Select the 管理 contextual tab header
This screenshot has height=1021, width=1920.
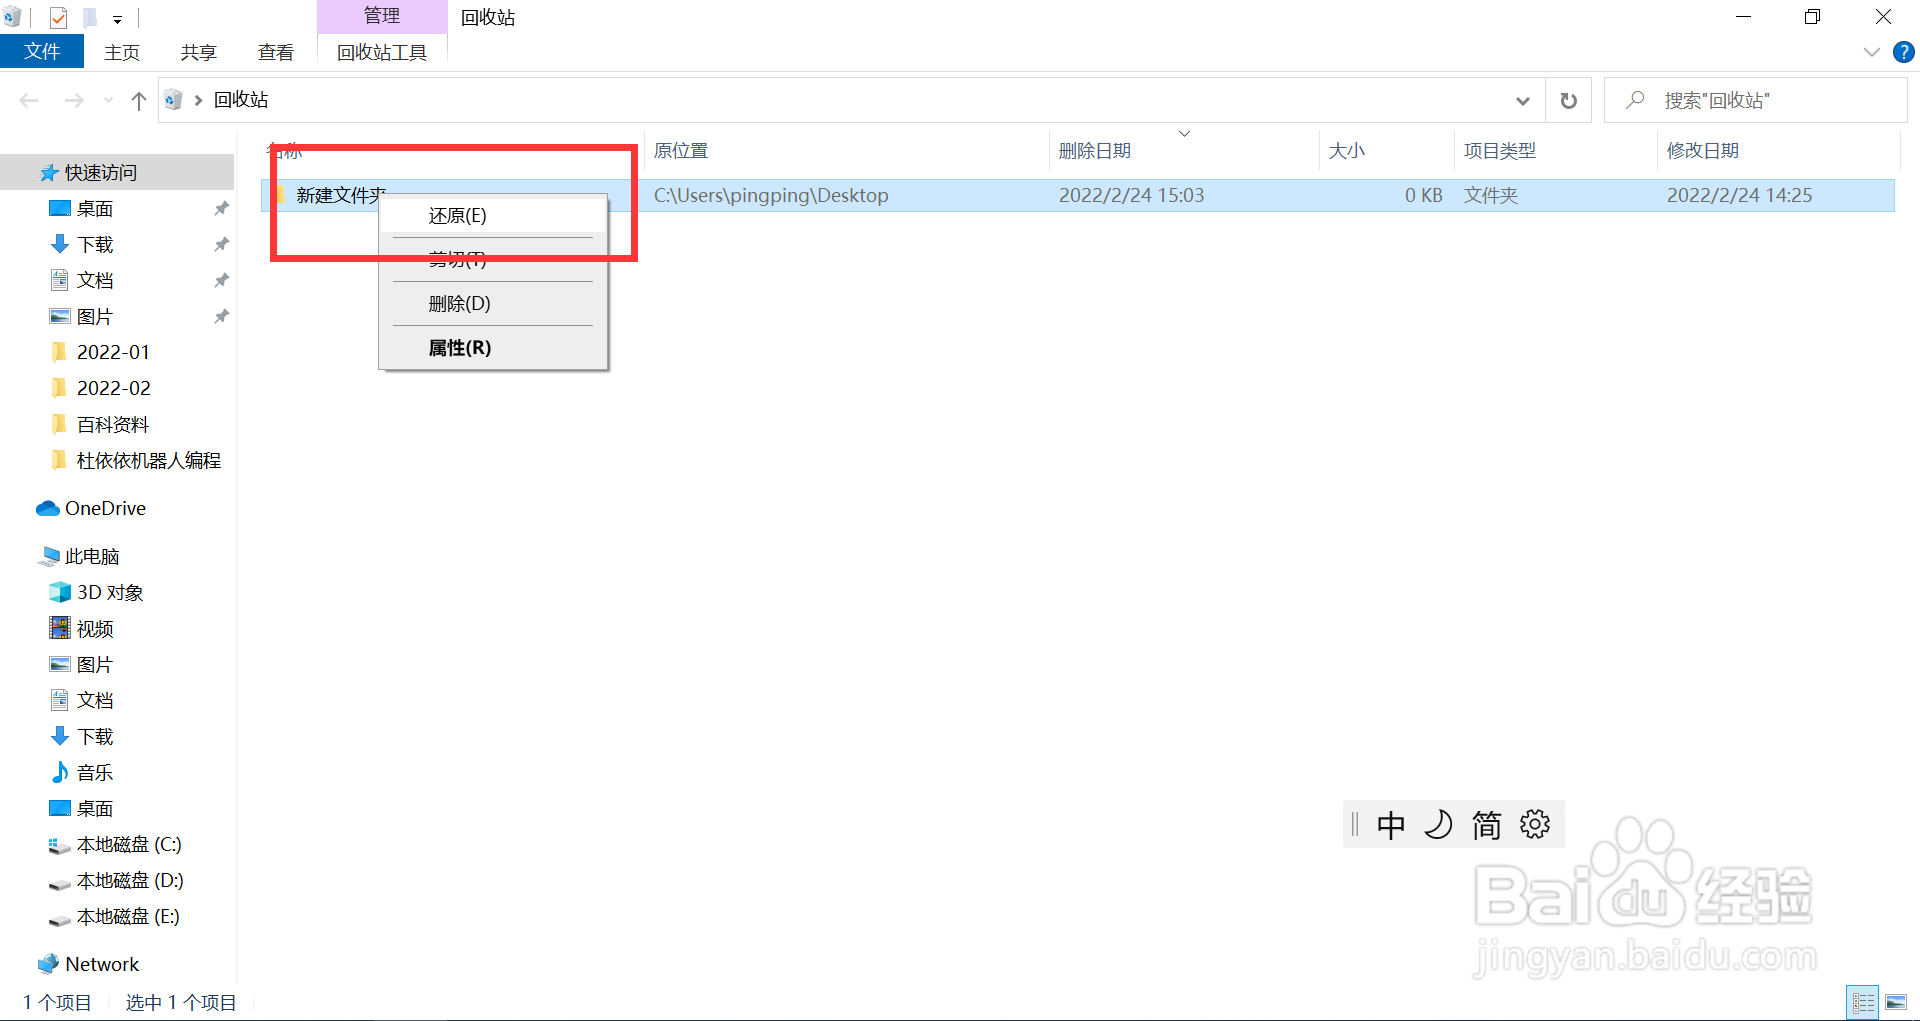[x=382, y=16]
